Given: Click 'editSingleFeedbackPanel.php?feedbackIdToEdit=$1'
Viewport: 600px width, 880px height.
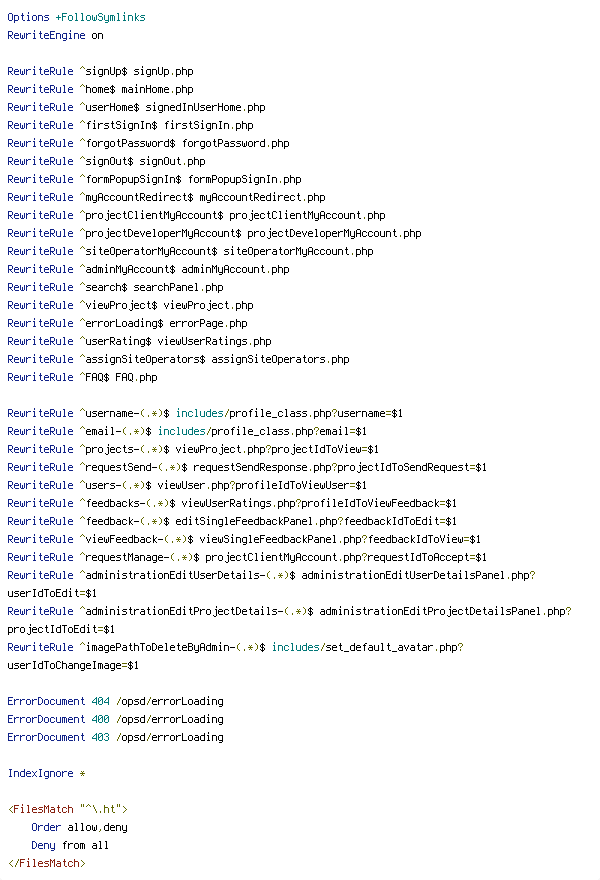Looking at the screenshot, I should click(x=317, y=520).
